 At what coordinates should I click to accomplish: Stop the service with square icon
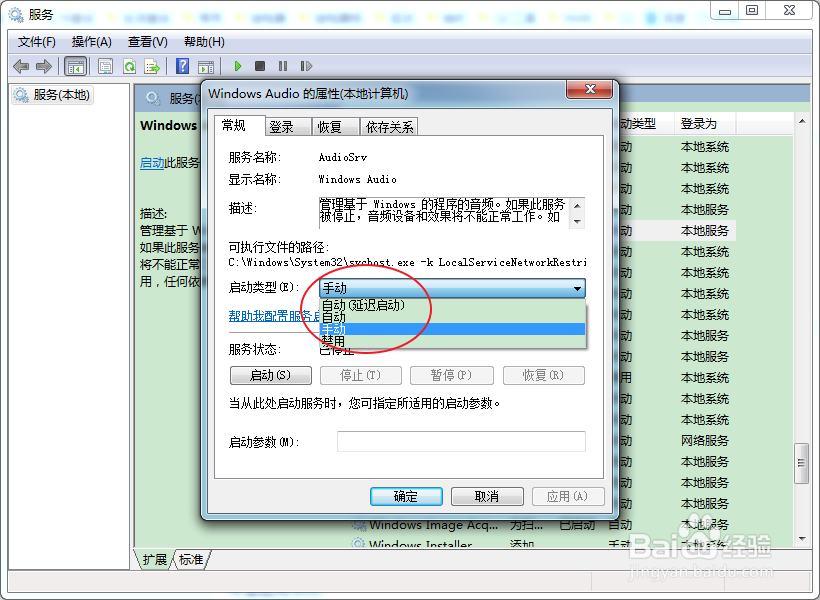[260, 66]
